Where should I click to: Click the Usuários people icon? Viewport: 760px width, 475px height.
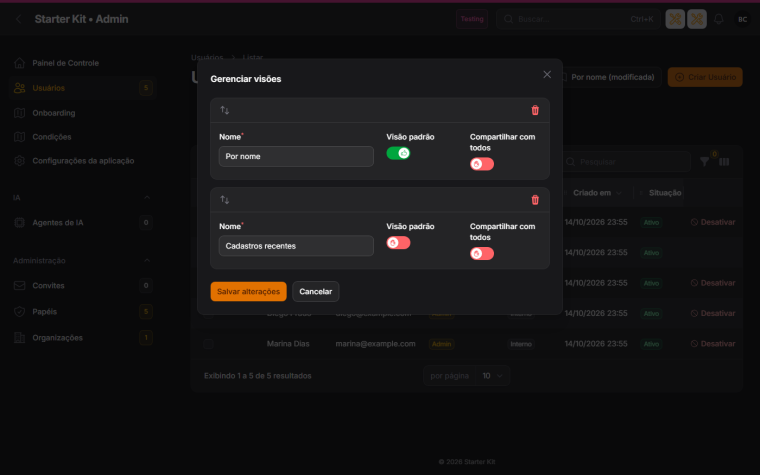19,88
